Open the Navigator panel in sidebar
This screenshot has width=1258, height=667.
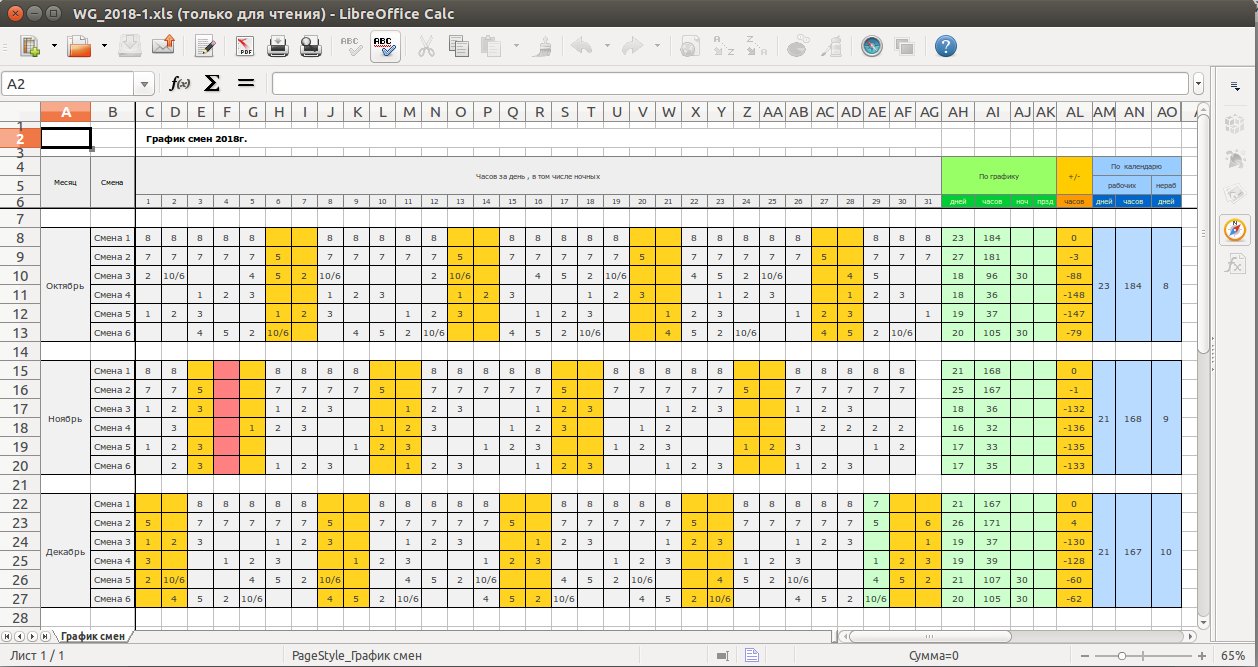pos(1234,229)
